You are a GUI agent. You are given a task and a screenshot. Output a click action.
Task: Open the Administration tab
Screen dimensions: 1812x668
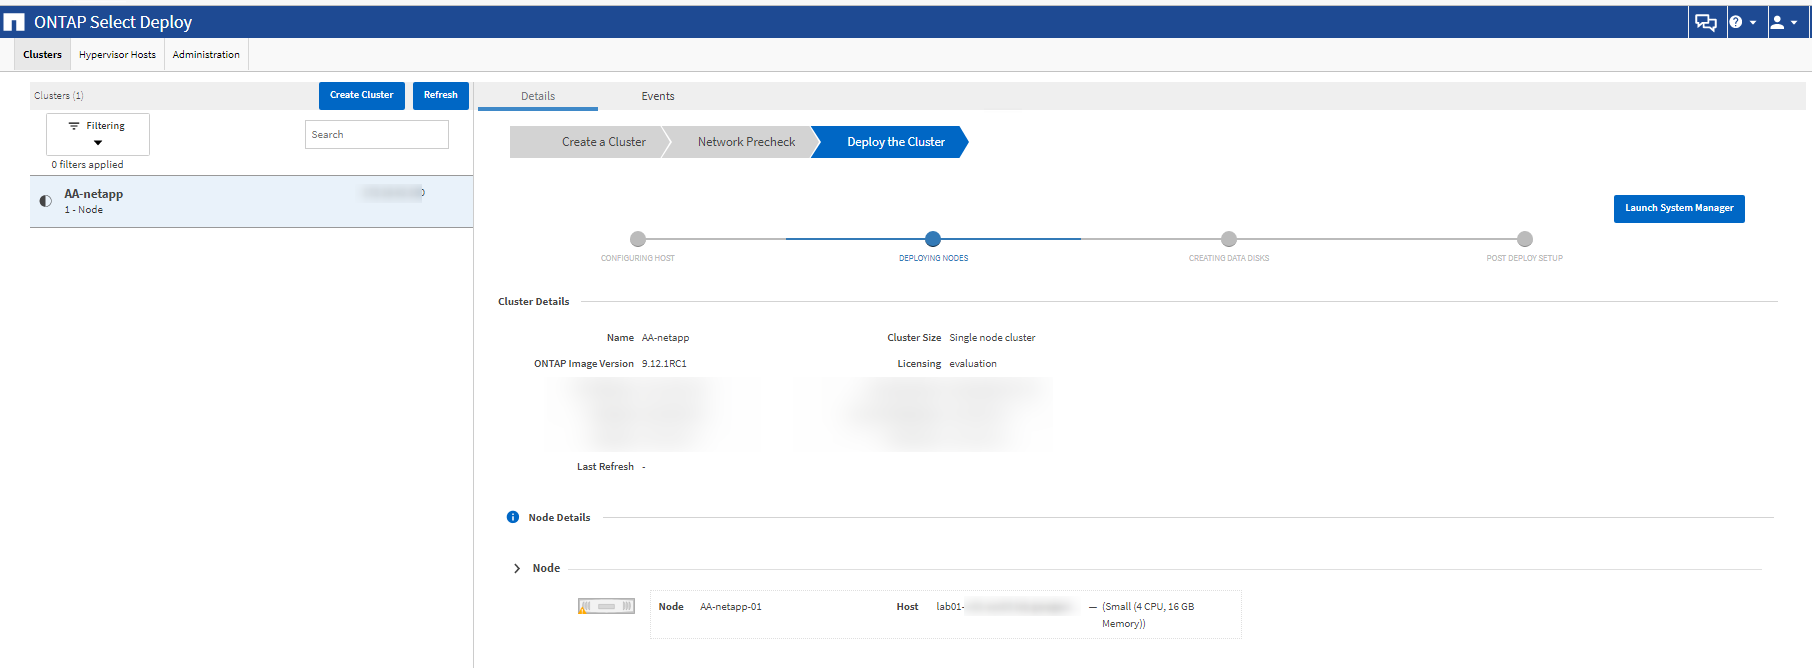(x=206, y=55)
